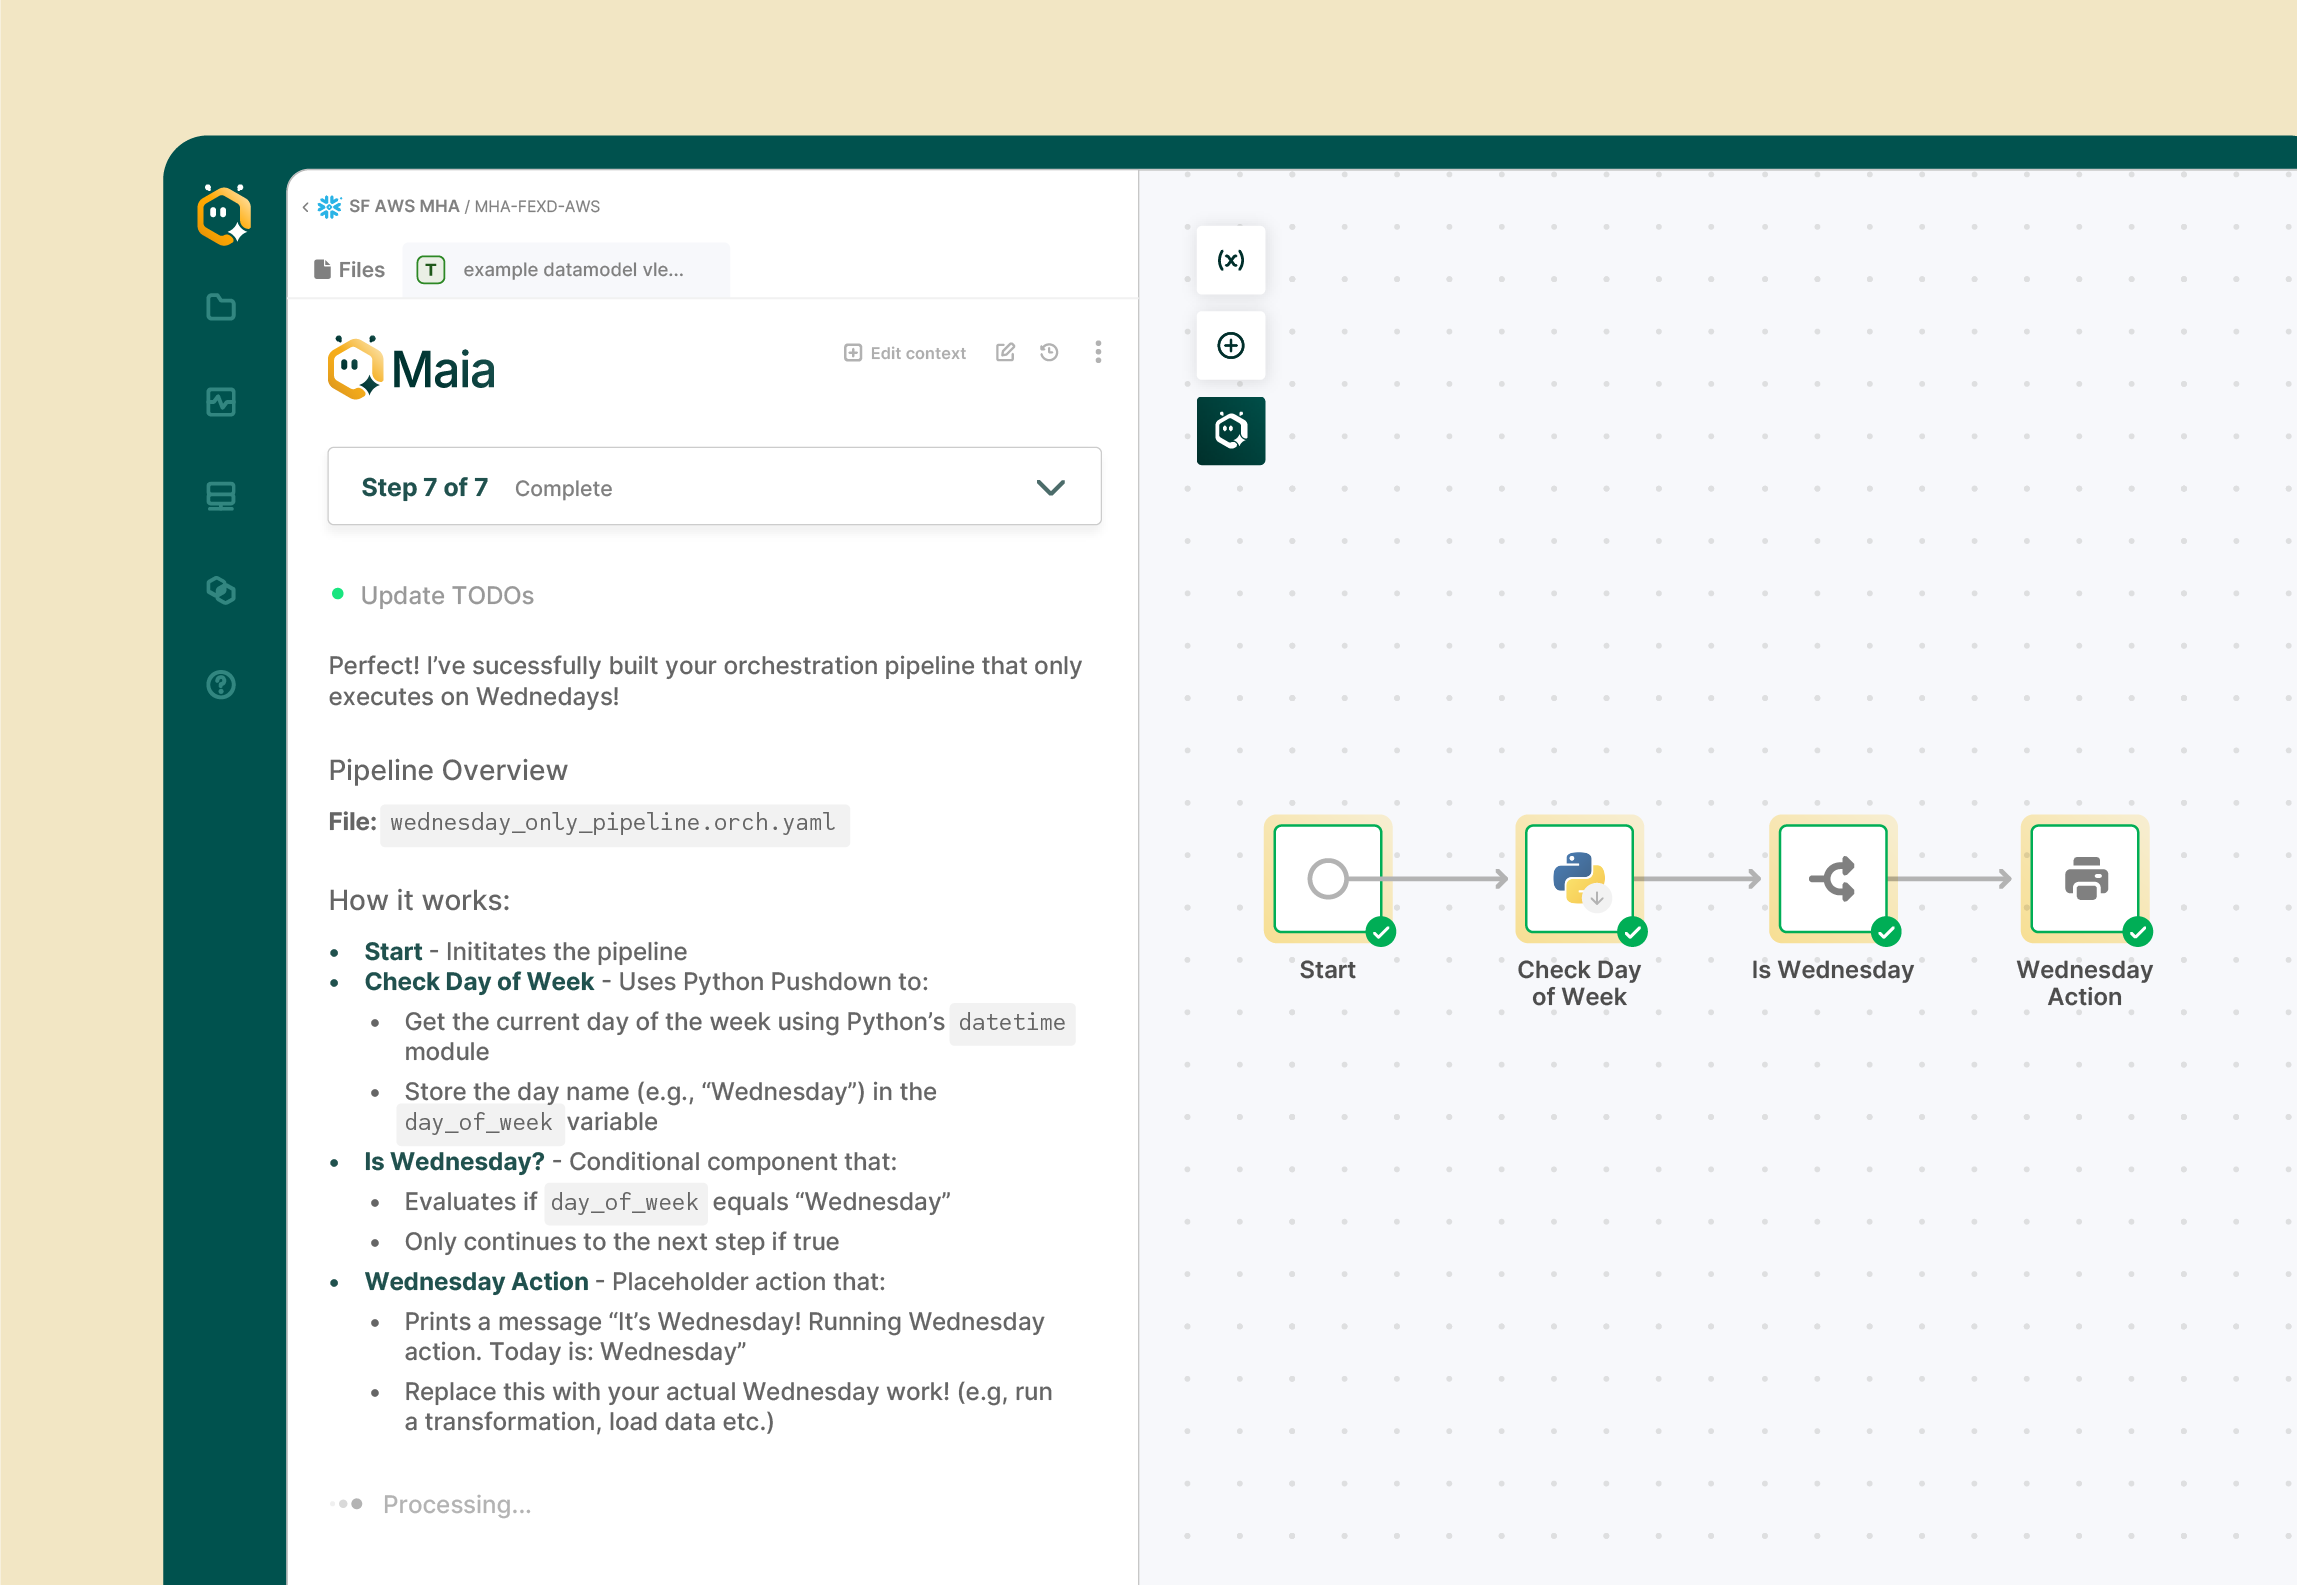Screen dimensions: 2297x1585
Task: Open the Files sidebar folder icon
Action: pyautogui.click(x=221, y=307)
